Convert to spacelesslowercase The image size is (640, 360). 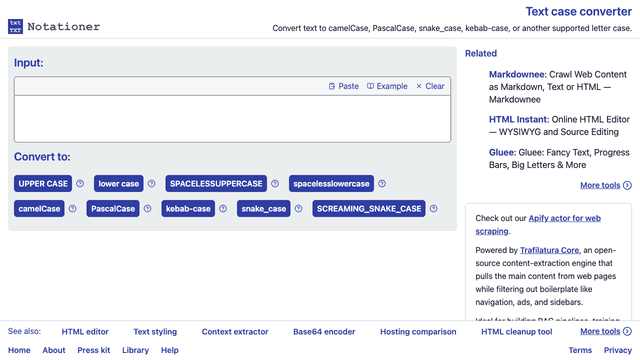point(331,184)
